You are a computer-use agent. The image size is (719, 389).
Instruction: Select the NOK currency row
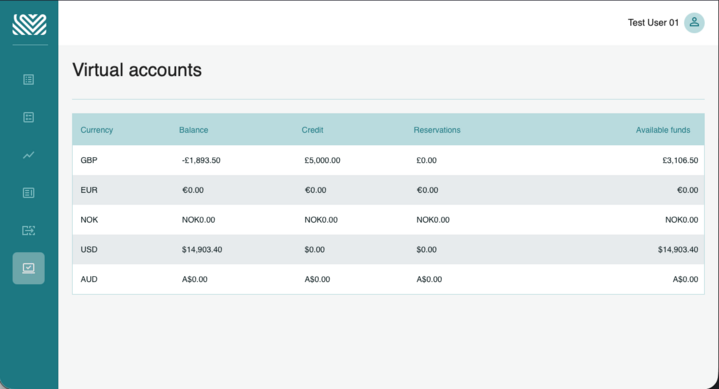click(388, 220)
